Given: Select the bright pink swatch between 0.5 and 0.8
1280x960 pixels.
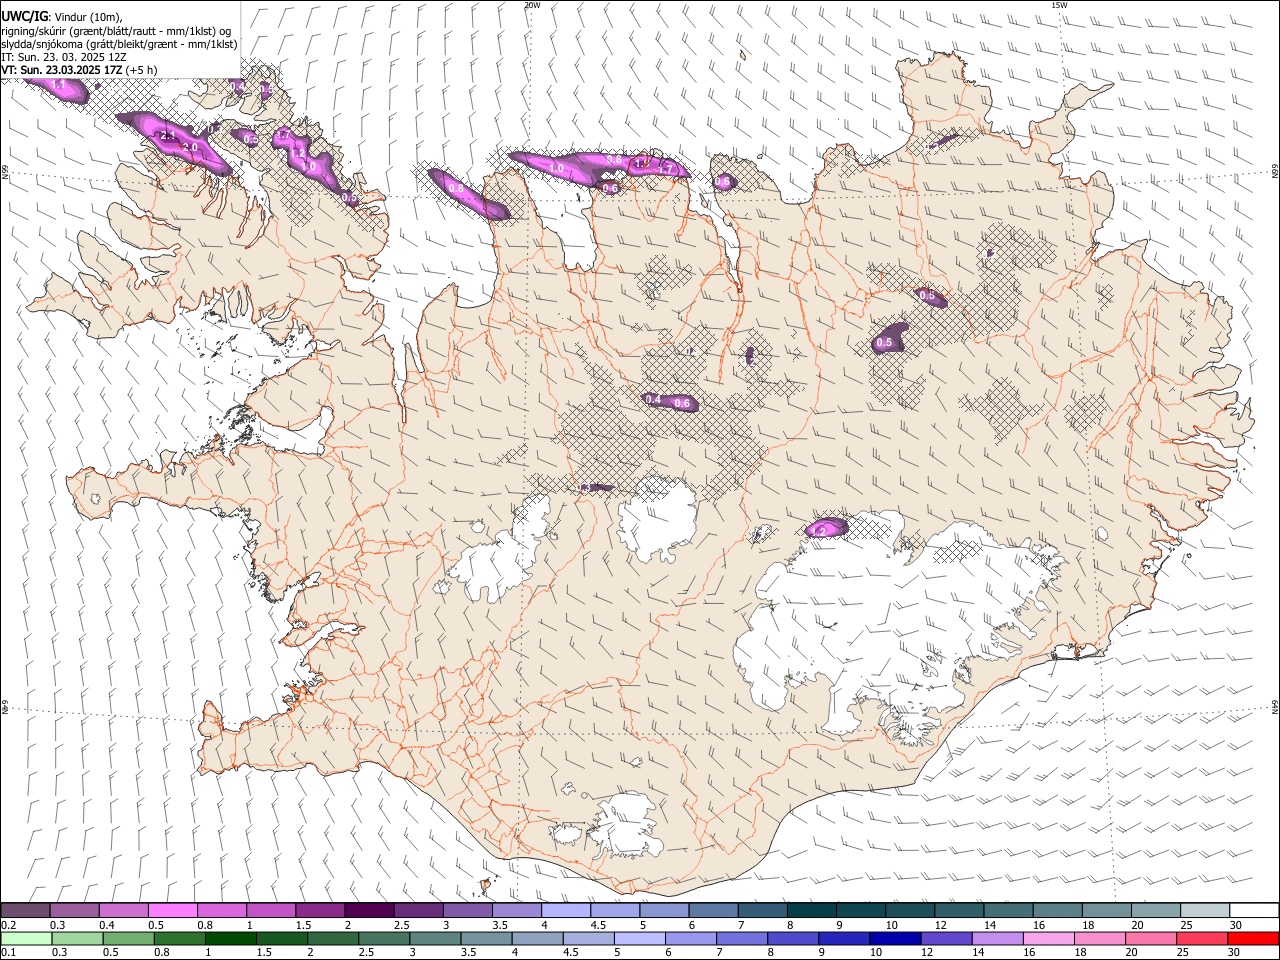Looking at the screenshot, I should pyautogui.click(x=172, y=911).
